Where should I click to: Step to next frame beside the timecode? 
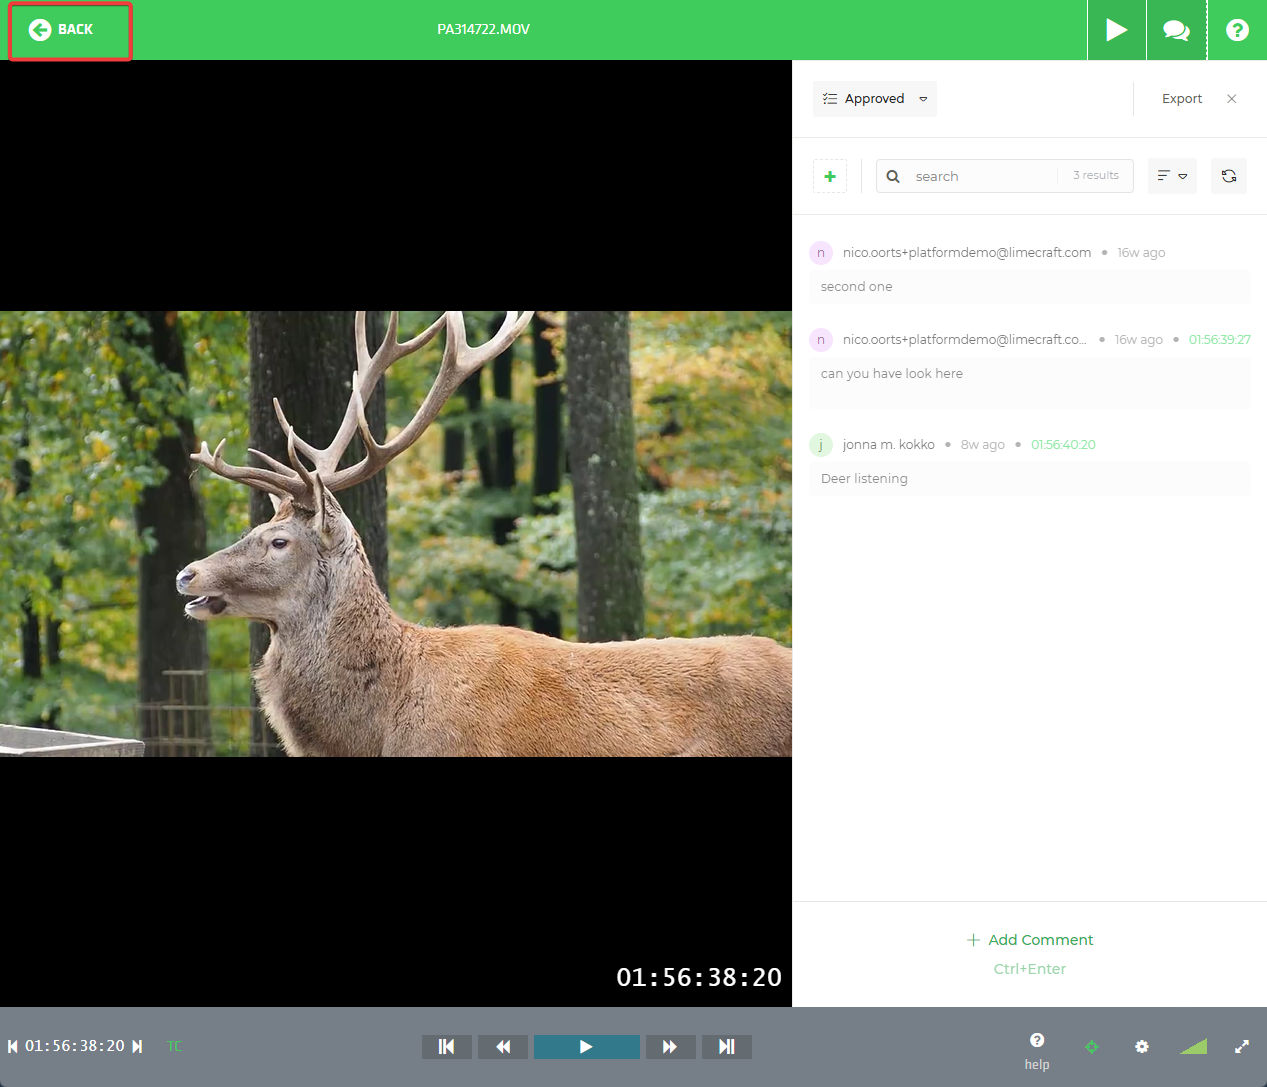pyautogui.click(x=137, y=1046)
